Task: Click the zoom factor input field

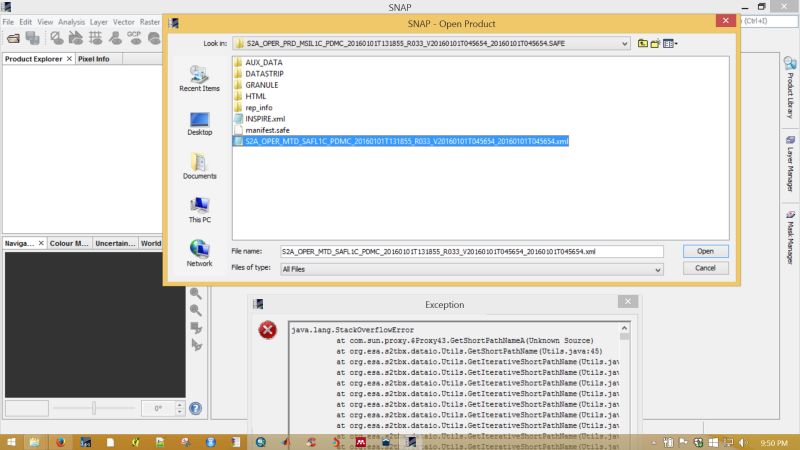Action: coord(27,408)
